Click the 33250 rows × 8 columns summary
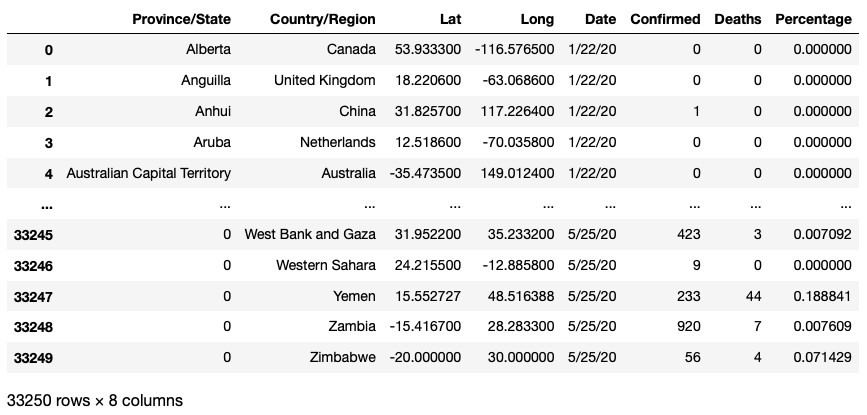Screen dimensions: 867x415 click(x=95, y=400)
